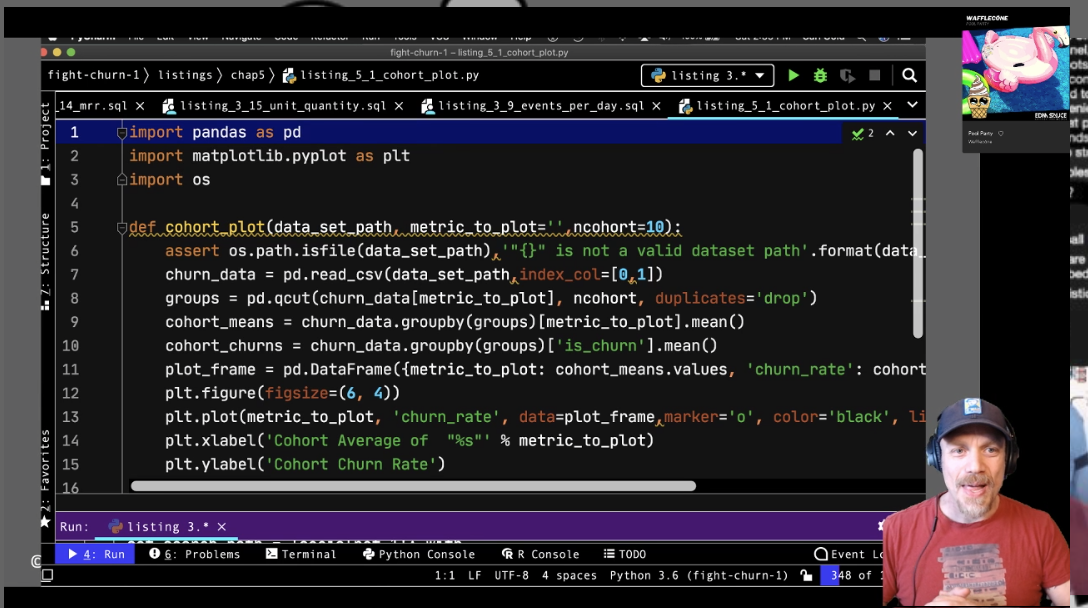Open the 4 spaces indent settings
Screen dimensions: 1088x608
point(569,575)
